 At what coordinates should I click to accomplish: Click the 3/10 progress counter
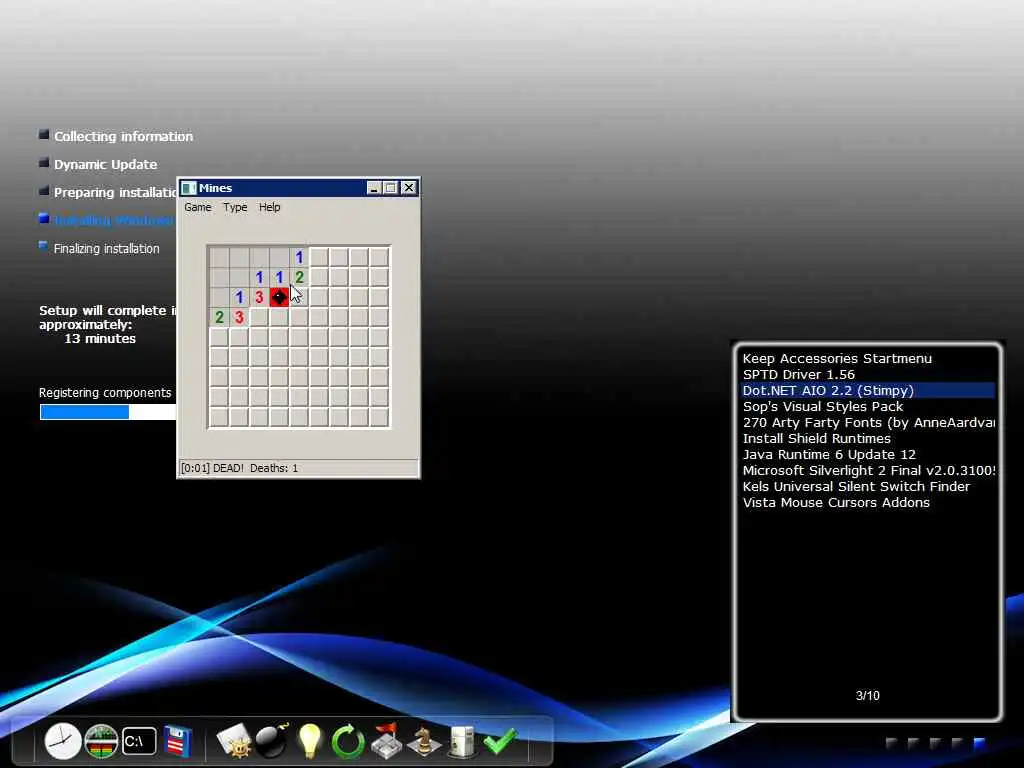pyautogui.click(x=867, y=696)
